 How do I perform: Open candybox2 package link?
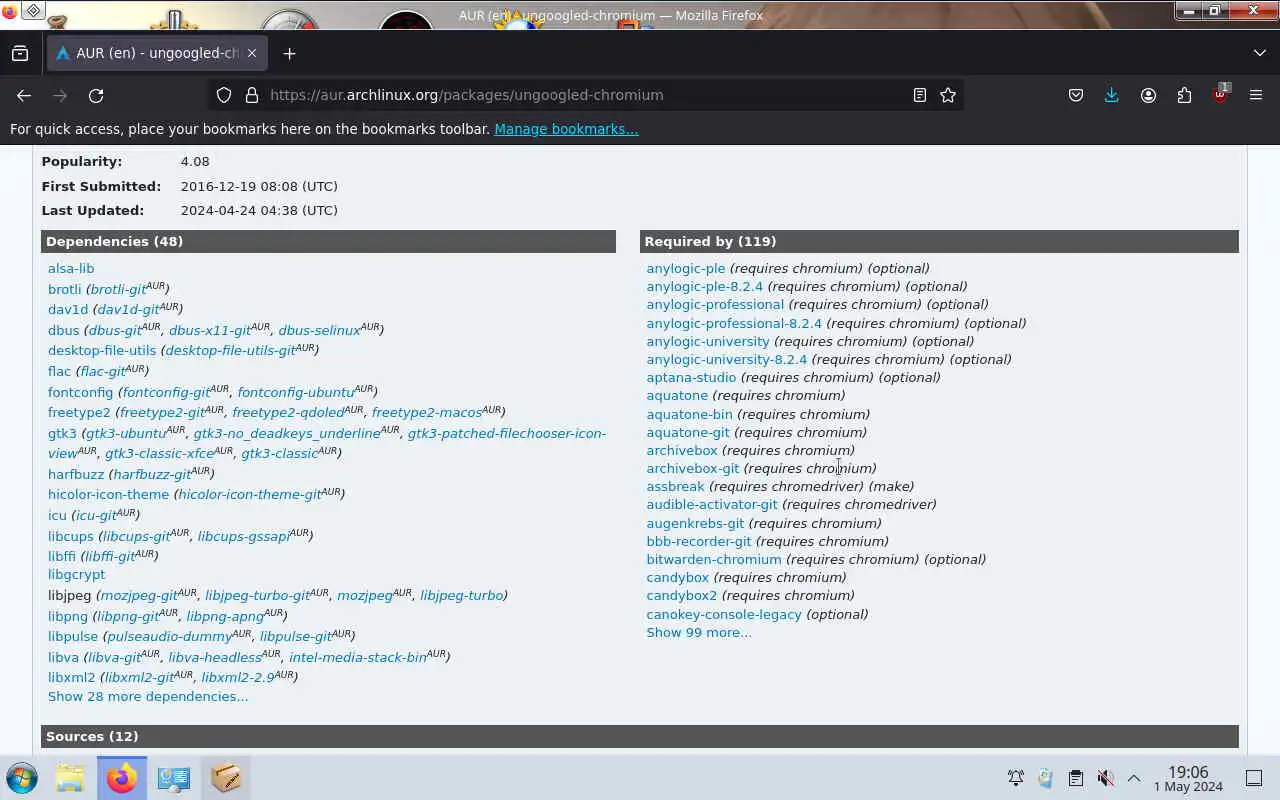click(681, 595)
